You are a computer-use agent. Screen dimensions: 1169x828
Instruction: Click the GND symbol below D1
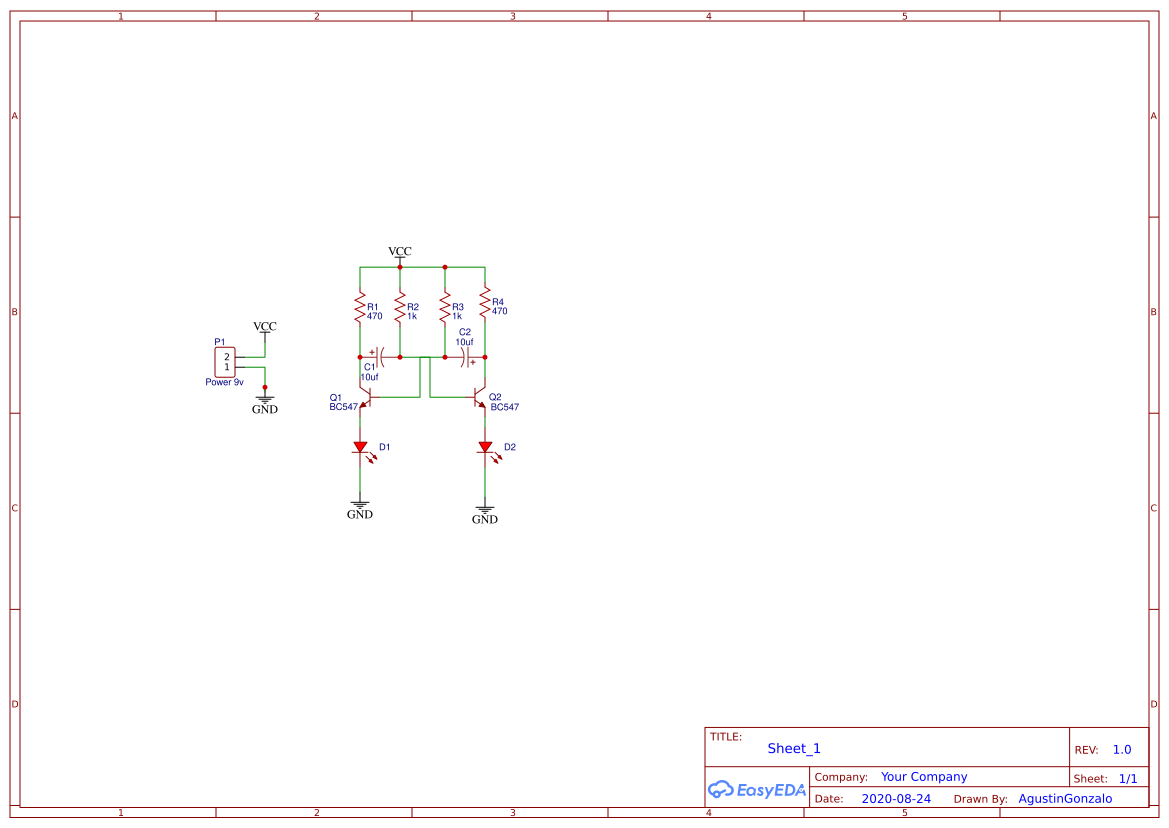359,505
